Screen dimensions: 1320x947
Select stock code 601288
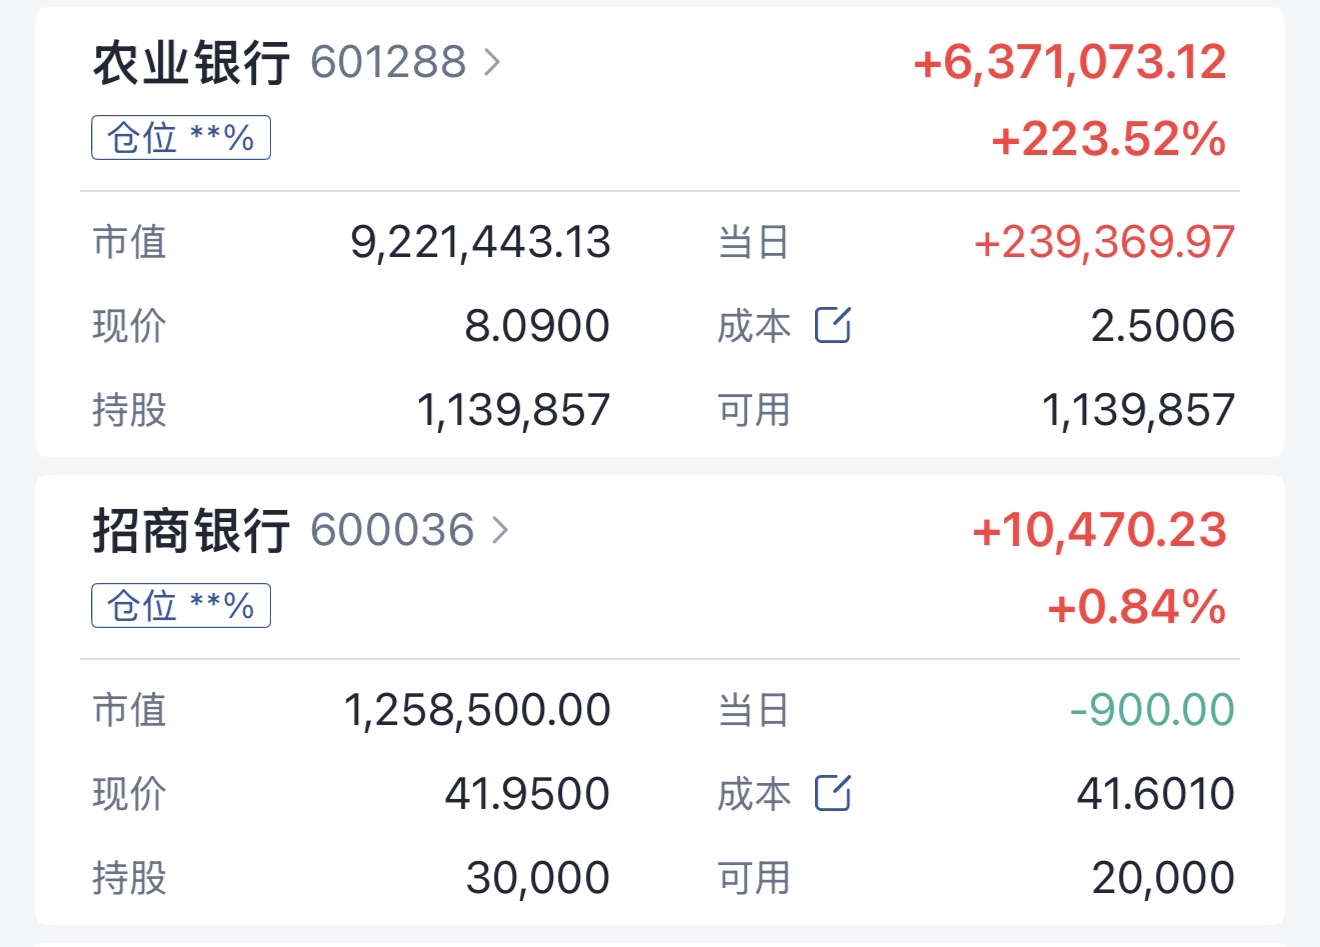click(388, 63)
